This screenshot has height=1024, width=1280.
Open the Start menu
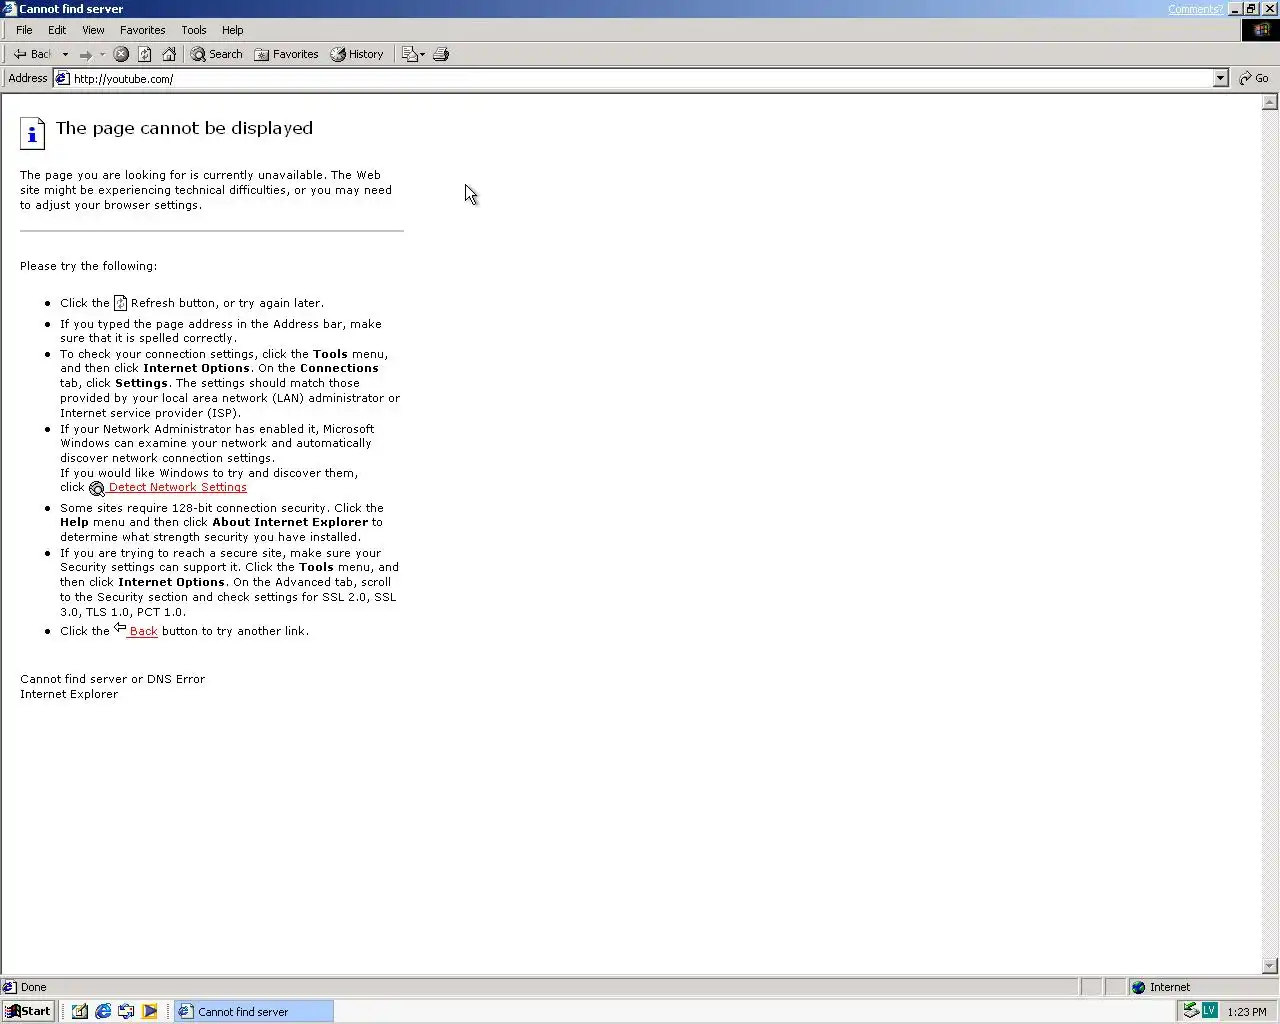click(x=29, y=1011)
